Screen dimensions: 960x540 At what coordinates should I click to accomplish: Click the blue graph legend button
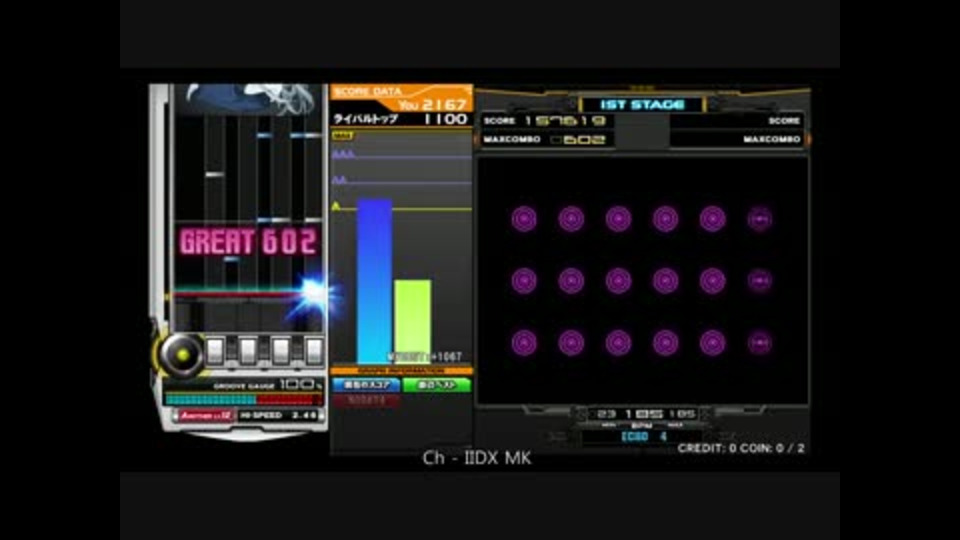click(366, 385)
